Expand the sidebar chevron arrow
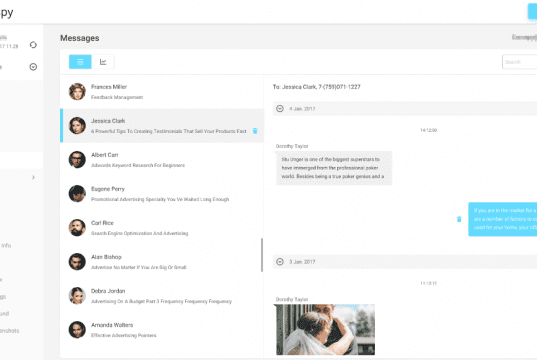537x360 pixels. [33, 177]
